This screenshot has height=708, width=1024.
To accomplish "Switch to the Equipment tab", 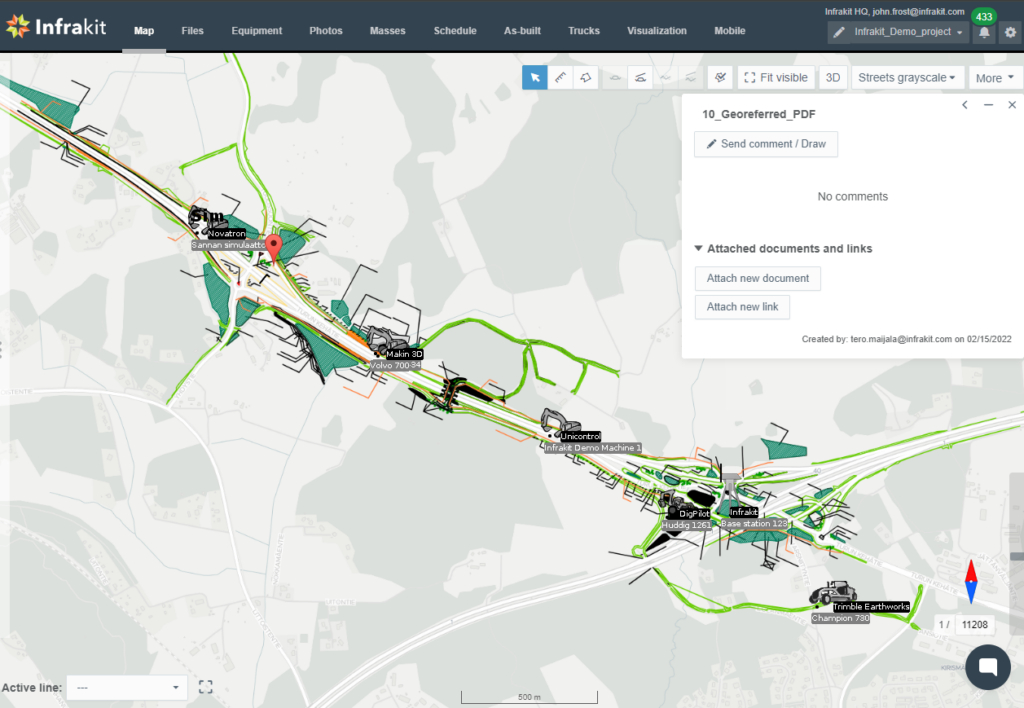I will (x=256, y=31).
